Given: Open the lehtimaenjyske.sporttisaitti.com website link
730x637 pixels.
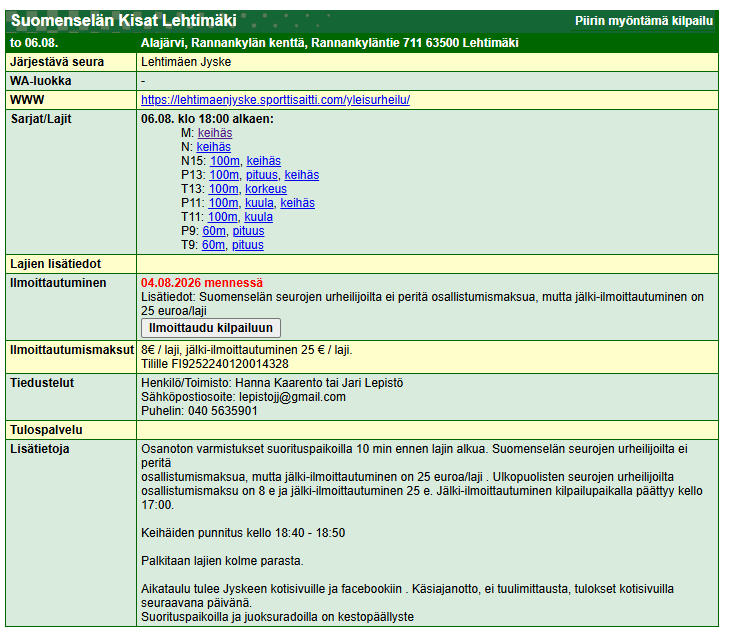Looking at the screenshot, I should (275, 100).
